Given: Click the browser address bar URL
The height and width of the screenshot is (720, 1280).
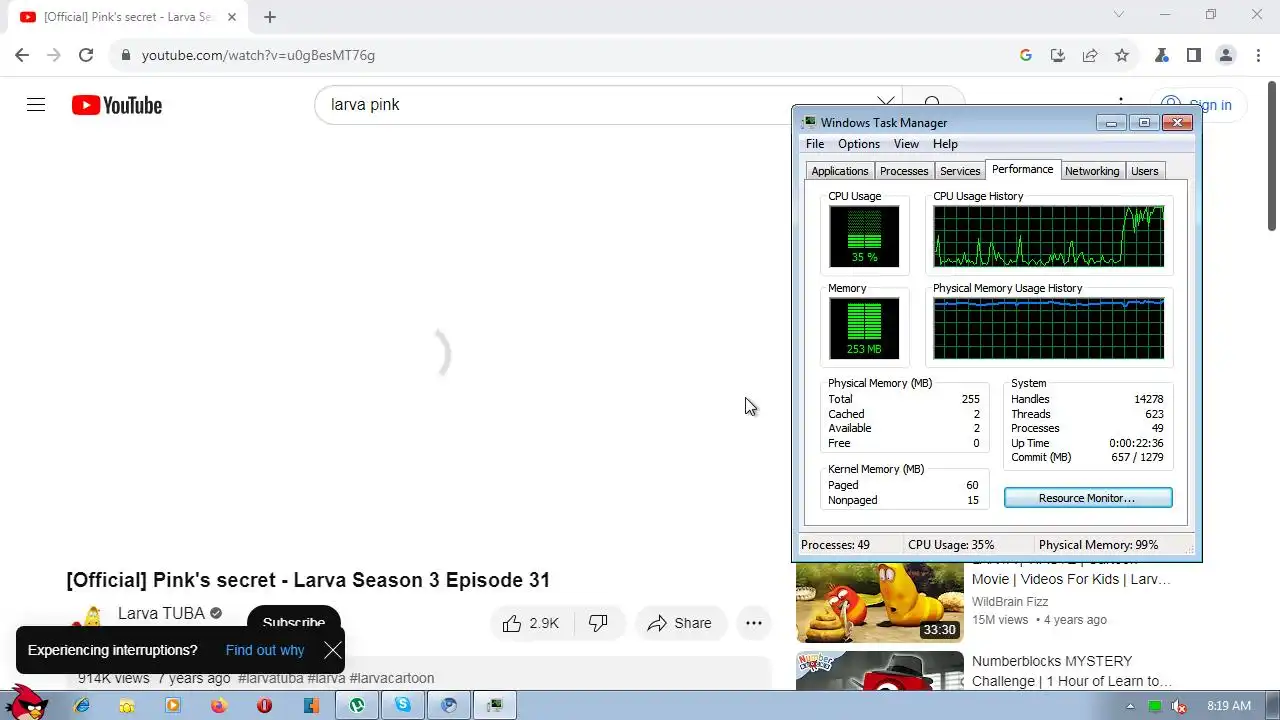Looking at the screenshot, I should (x=258, y=55).
